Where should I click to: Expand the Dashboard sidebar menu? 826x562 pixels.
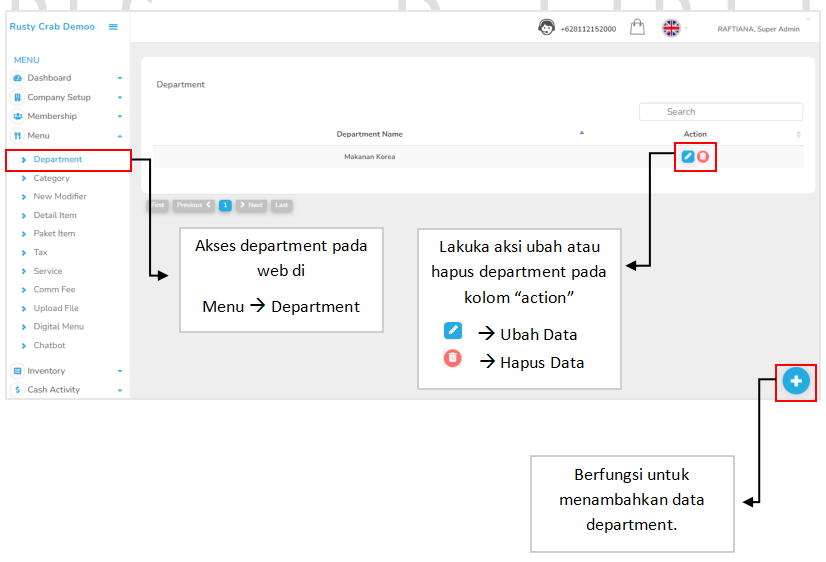pos(67,78)
